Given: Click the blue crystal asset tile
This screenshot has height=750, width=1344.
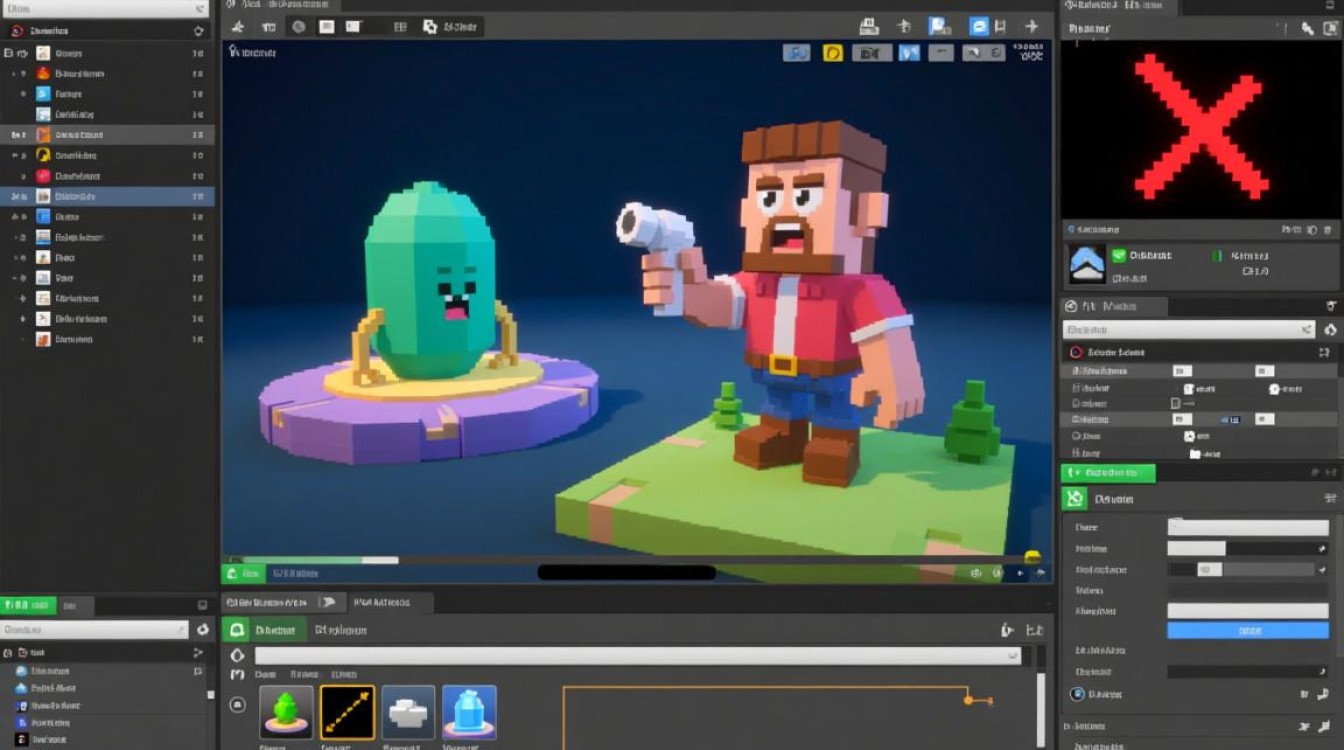Looking at the screenshot, I should [x=469, y=712].
